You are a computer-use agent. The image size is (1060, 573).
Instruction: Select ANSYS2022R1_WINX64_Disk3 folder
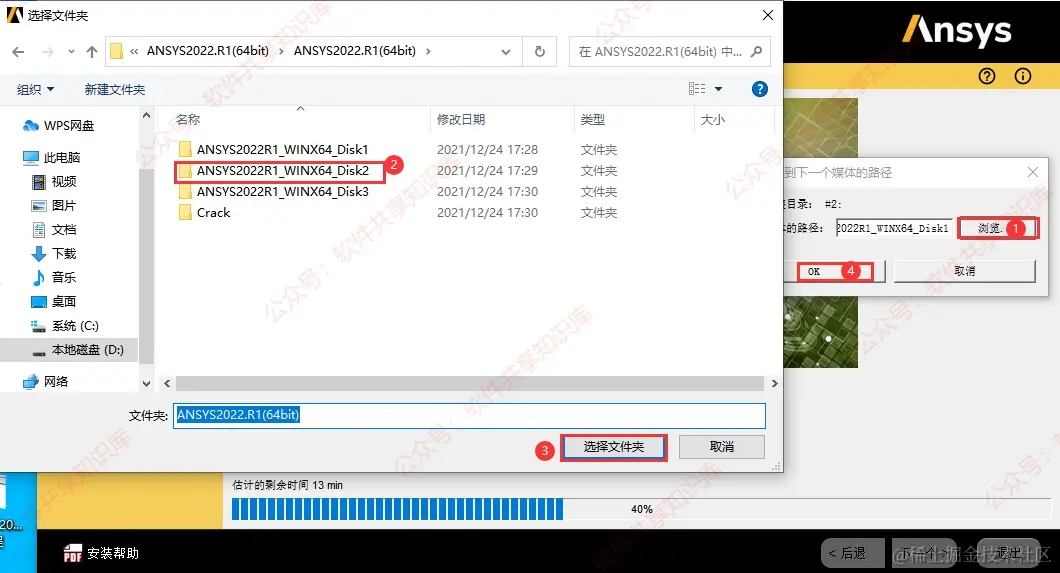[x=274, y=191]
